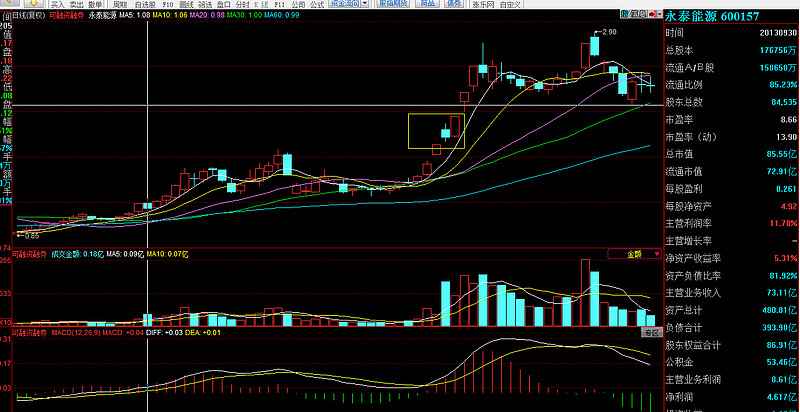Click the 流通比例 85.23% row
This screenshot has height=412, width=800.
[x=731, y=85]
